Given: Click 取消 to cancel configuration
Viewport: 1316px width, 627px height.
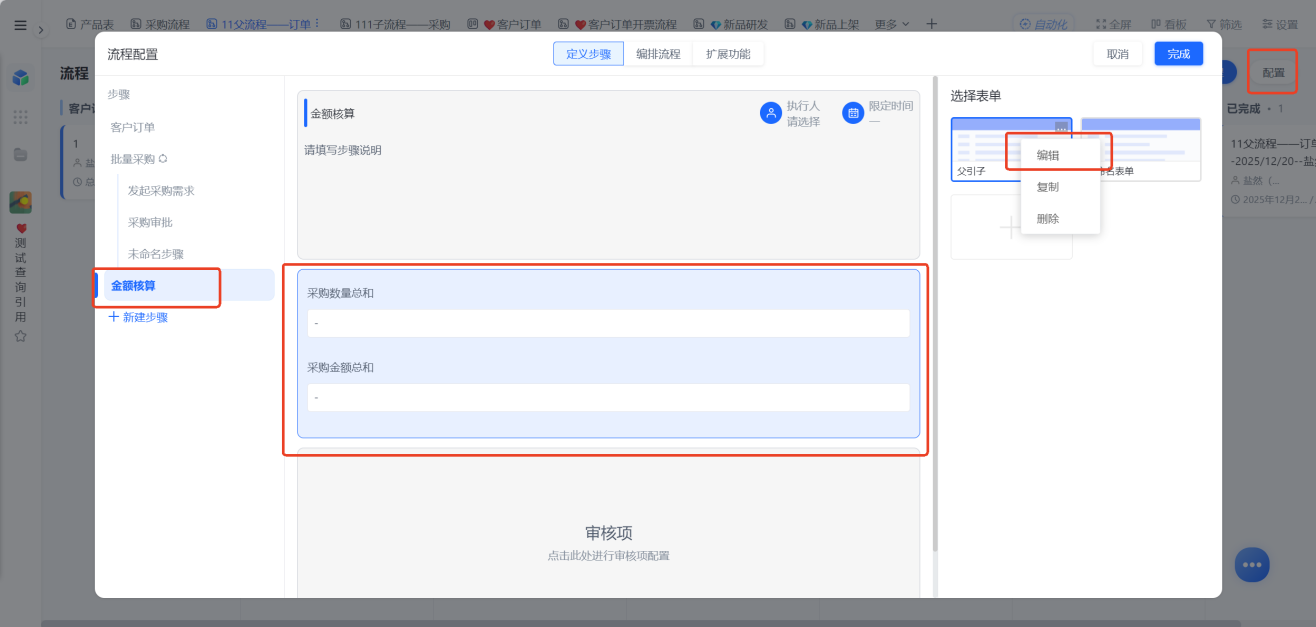Looking at the screenshot, I should [x=1118, y=54].
